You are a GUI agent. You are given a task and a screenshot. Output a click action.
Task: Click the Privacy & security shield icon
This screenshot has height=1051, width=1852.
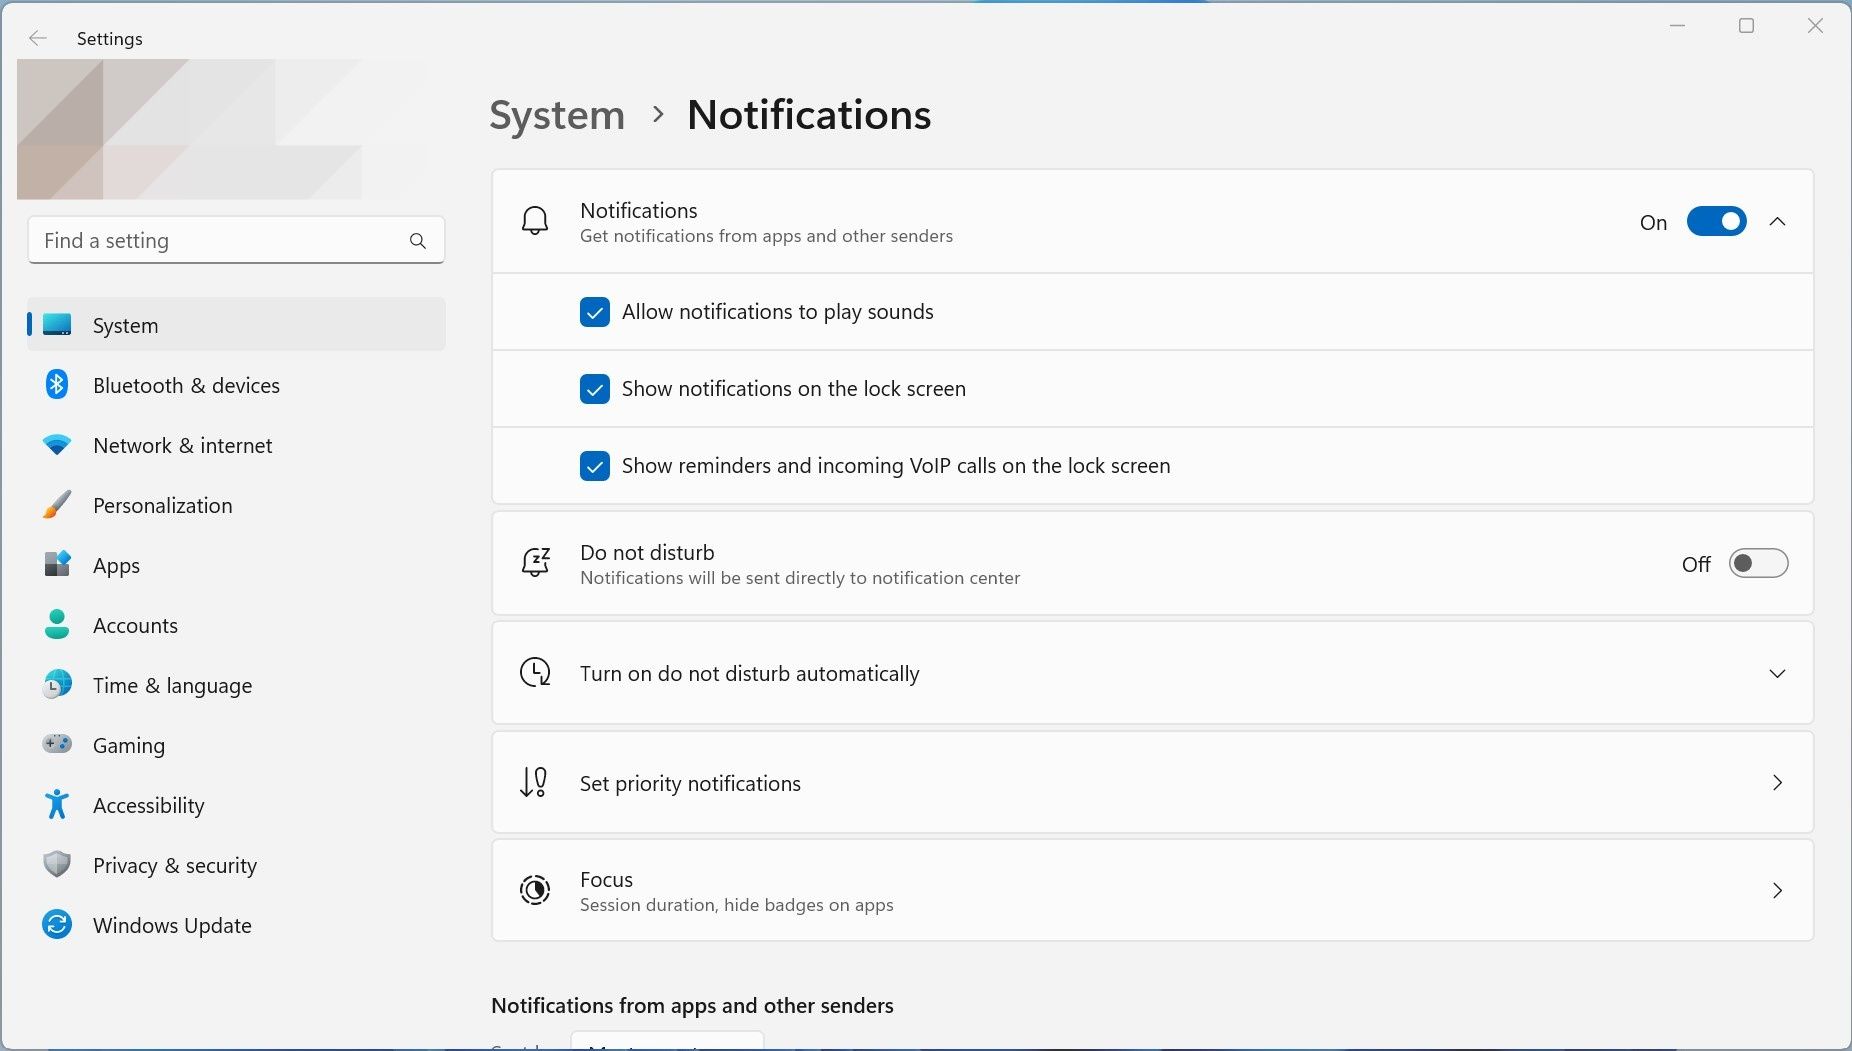pos(57,865)
